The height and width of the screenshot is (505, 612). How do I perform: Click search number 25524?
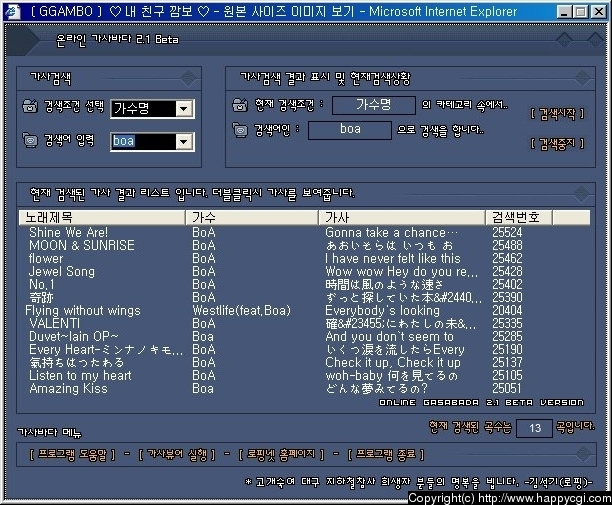(507, 233)
